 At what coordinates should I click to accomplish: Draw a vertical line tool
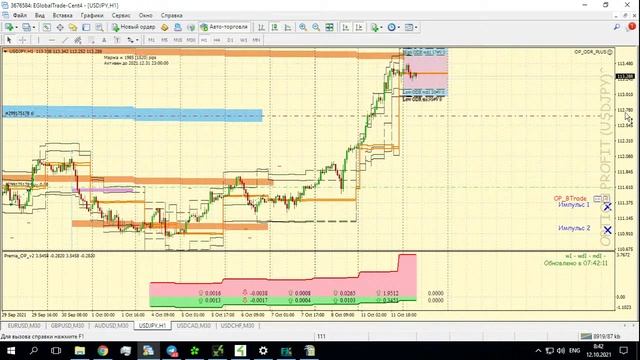tap(38, 40)
